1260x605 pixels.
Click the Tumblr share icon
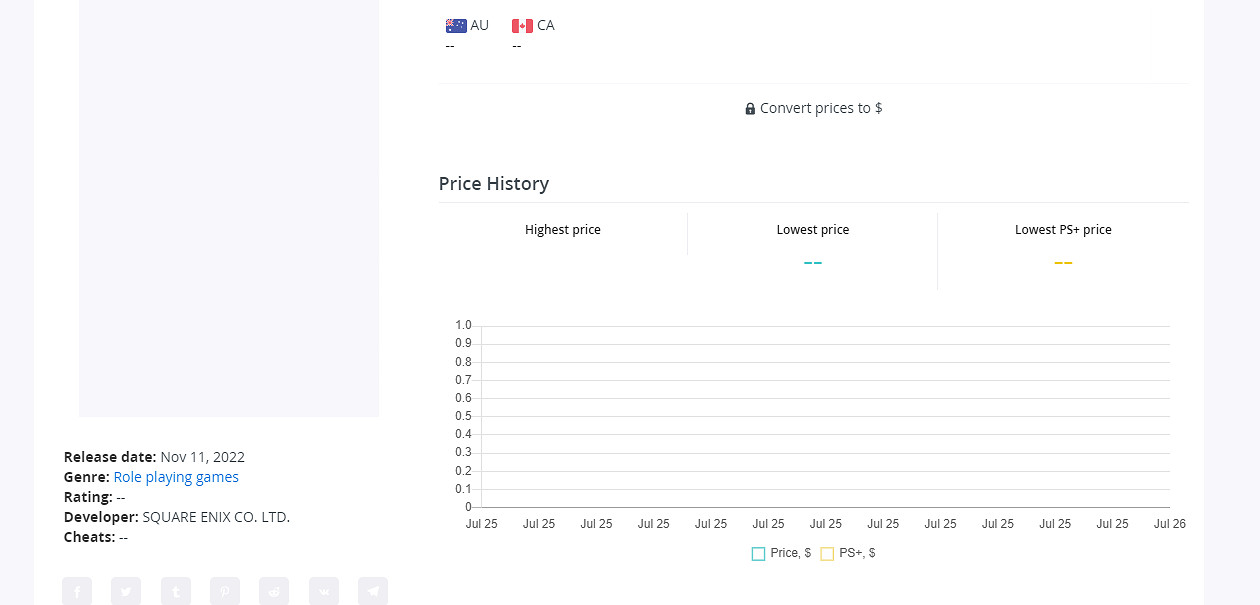tap(176, 591)
